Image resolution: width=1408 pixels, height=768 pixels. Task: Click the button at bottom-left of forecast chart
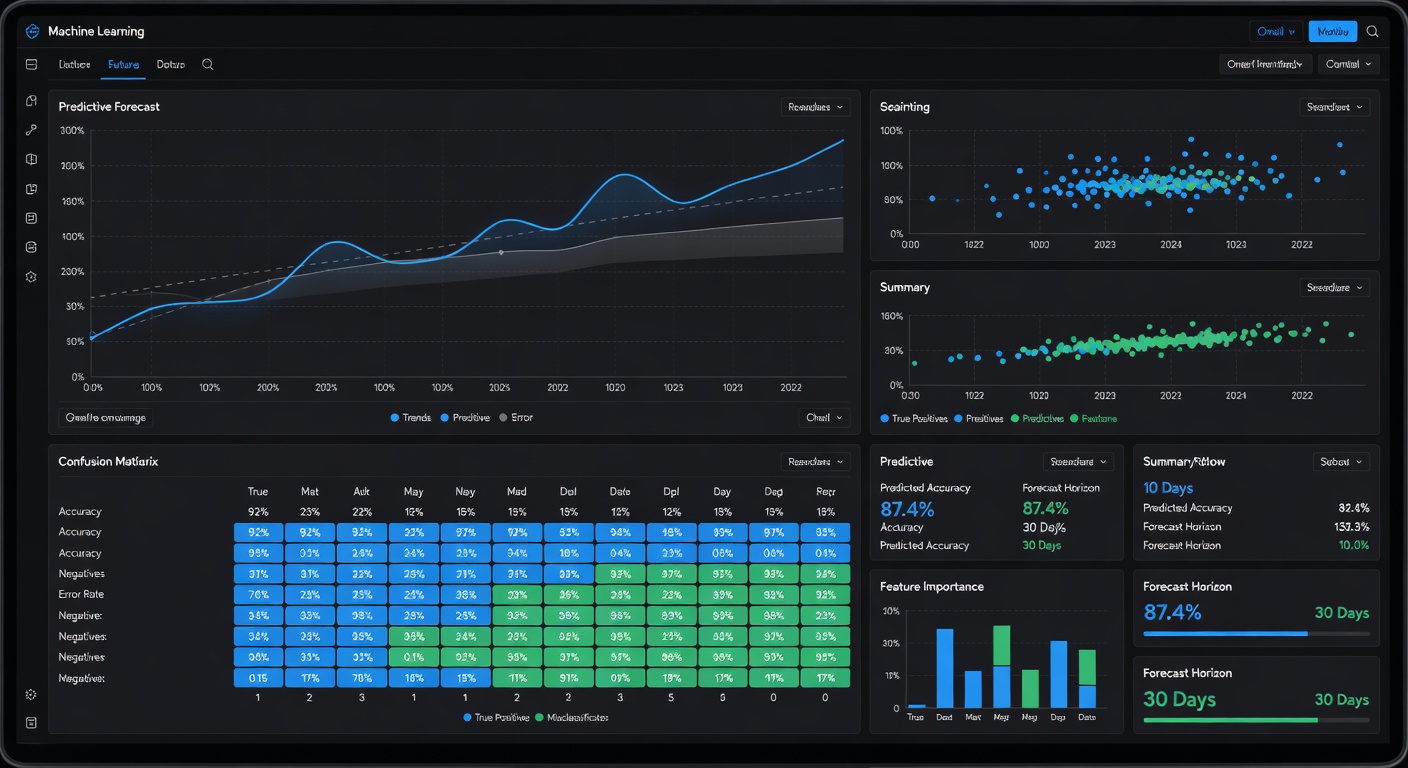(x=106, y=418)
